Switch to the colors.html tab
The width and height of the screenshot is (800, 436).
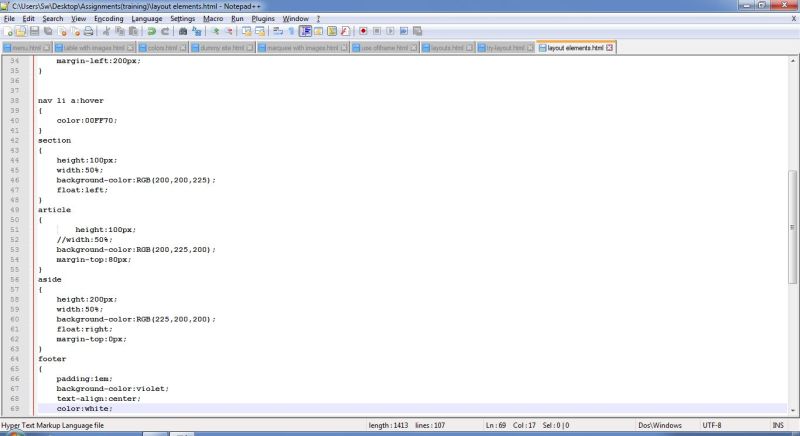click(x=163, y=47)
